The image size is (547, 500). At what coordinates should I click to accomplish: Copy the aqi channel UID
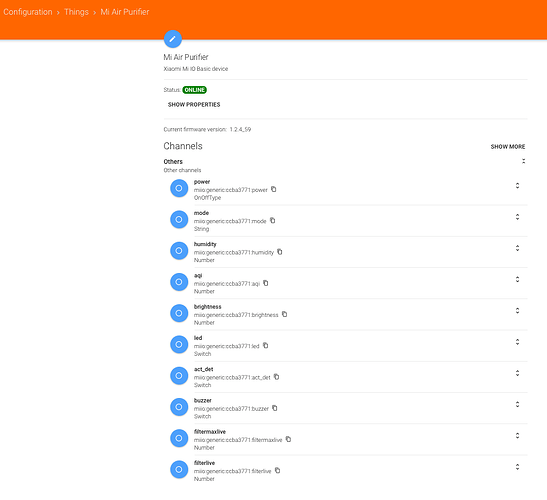[266, 283]
